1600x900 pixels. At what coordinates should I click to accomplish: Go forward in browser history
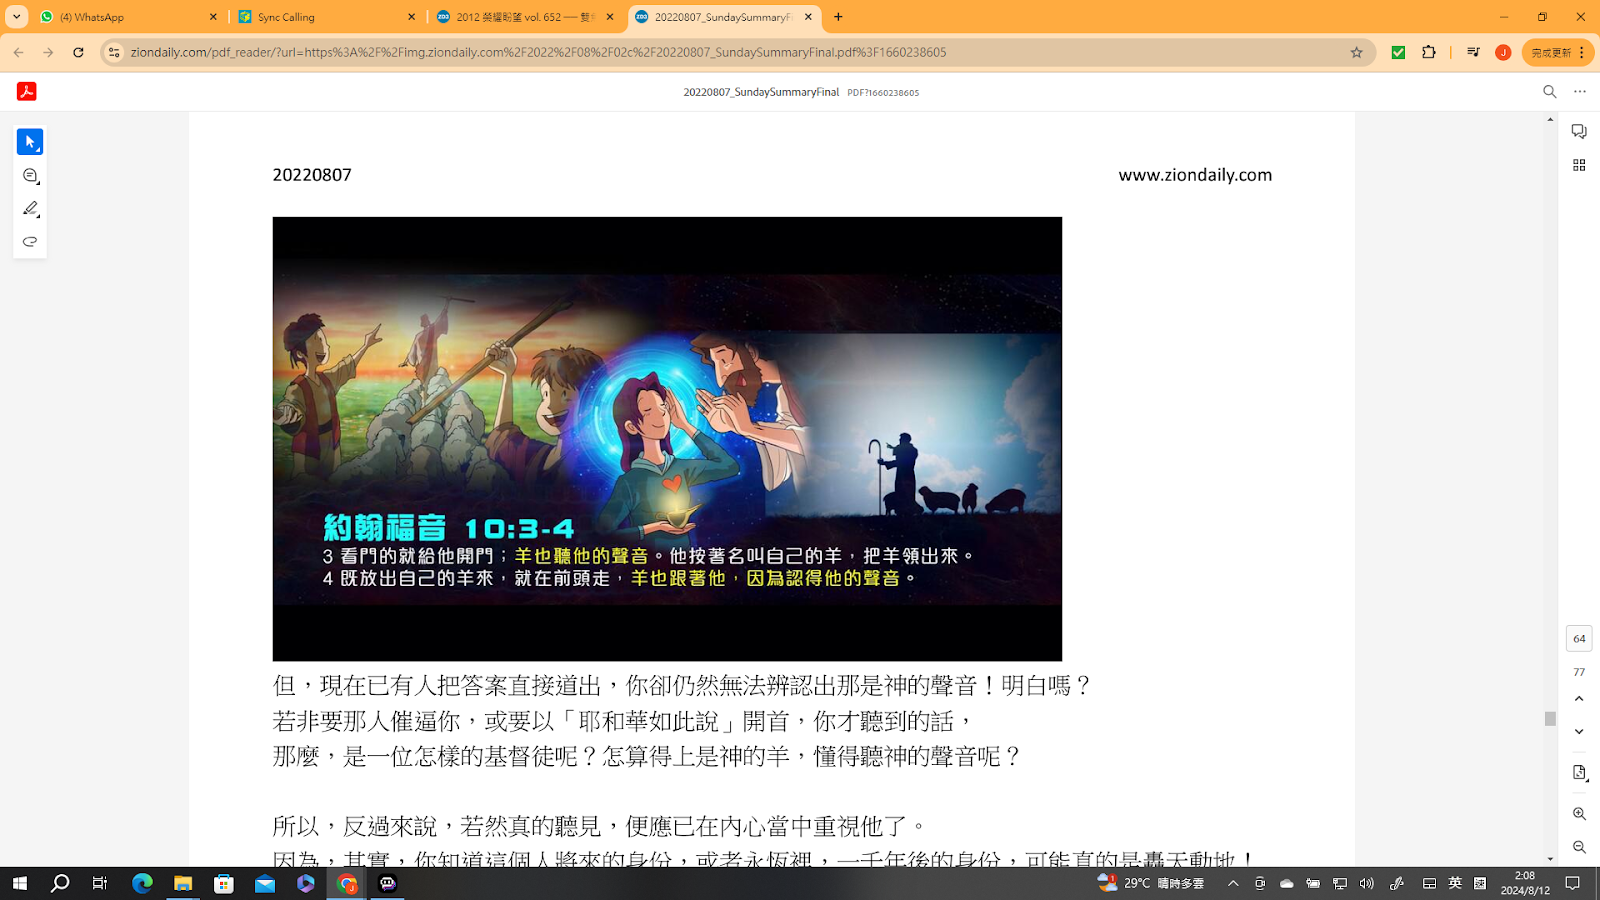click(x=48, y=52)
